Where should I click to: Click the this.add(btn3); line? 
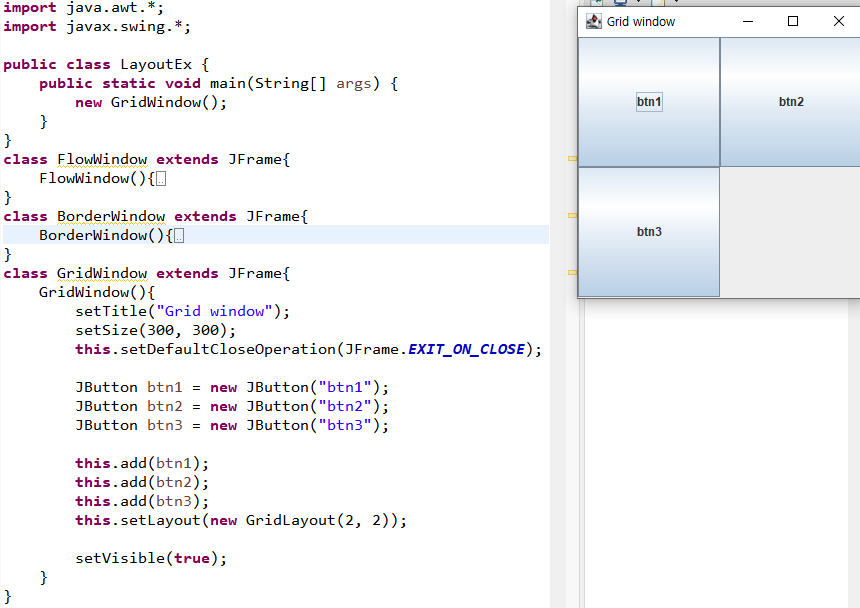pyautogui.click(x=142, y=501)
